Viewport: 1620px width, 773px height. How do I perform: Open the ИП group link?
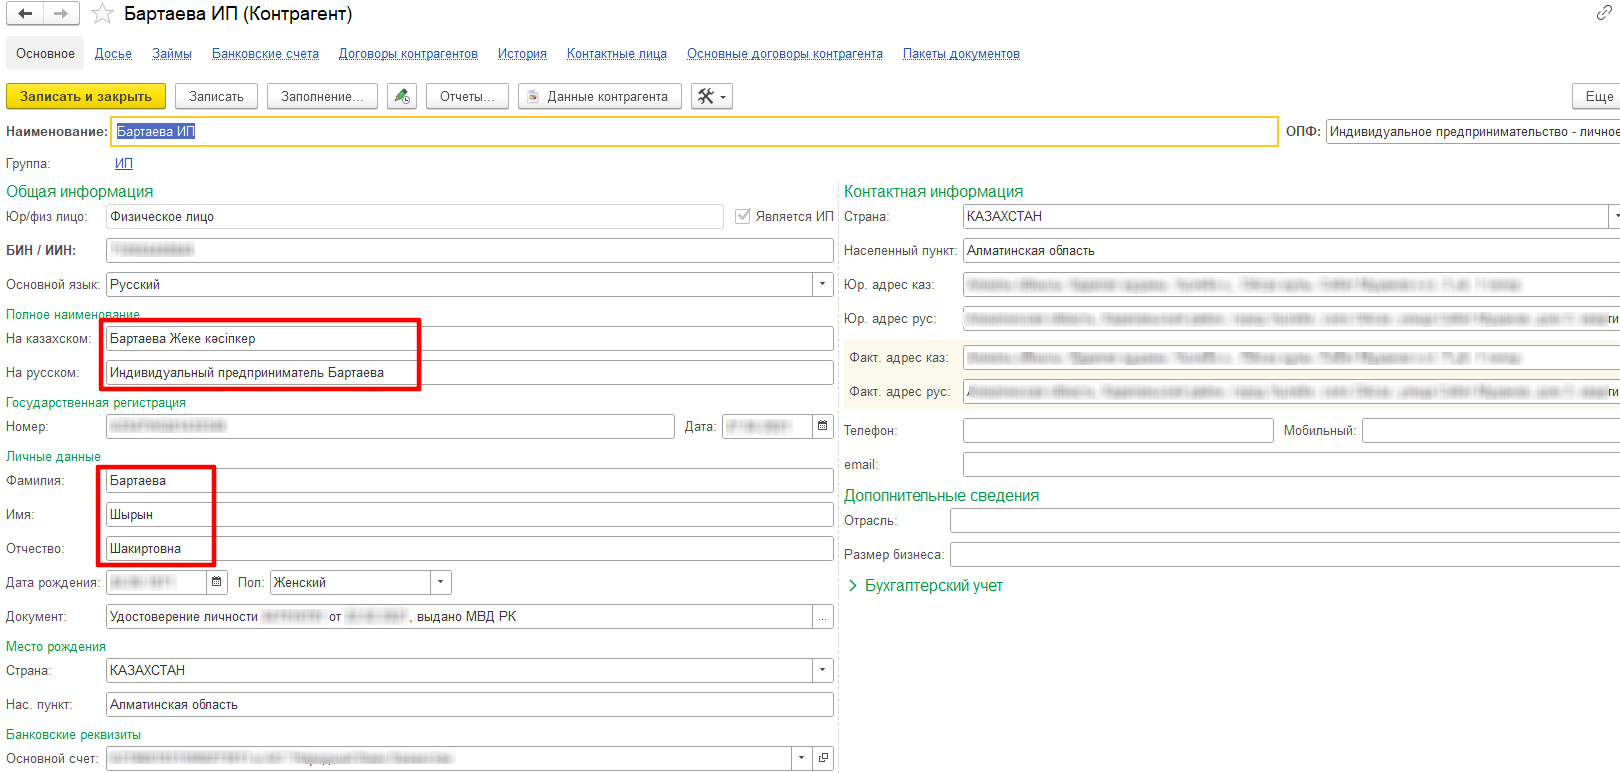coord(124,164)
